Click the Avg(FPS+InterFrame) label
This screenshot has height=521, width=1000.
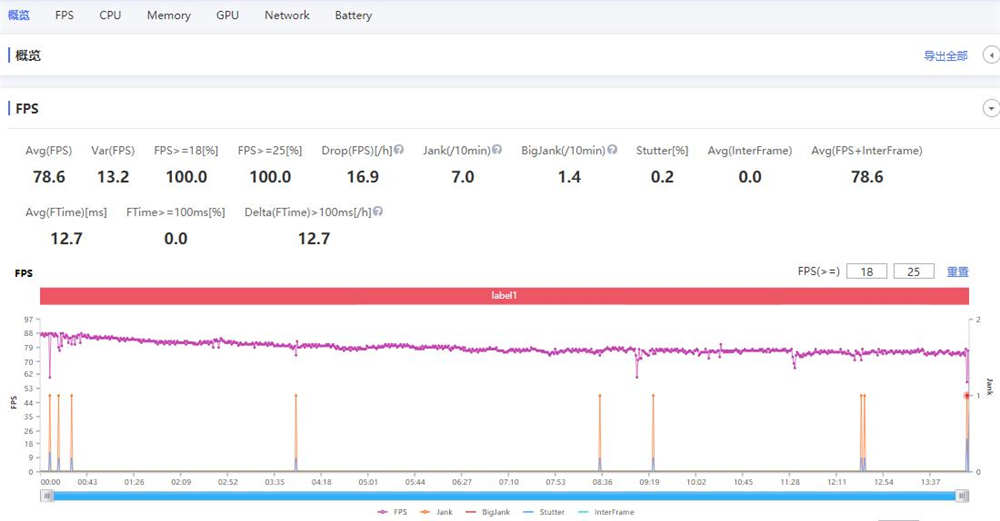pos(867,150)
